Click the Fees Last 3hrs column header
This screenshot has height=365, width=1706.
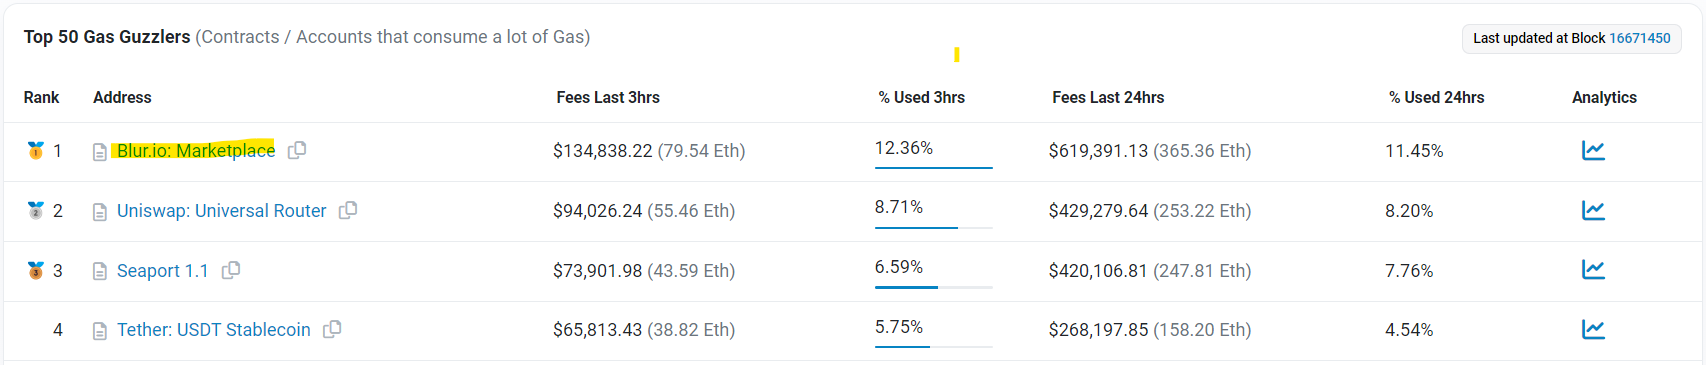click(608, 97)
